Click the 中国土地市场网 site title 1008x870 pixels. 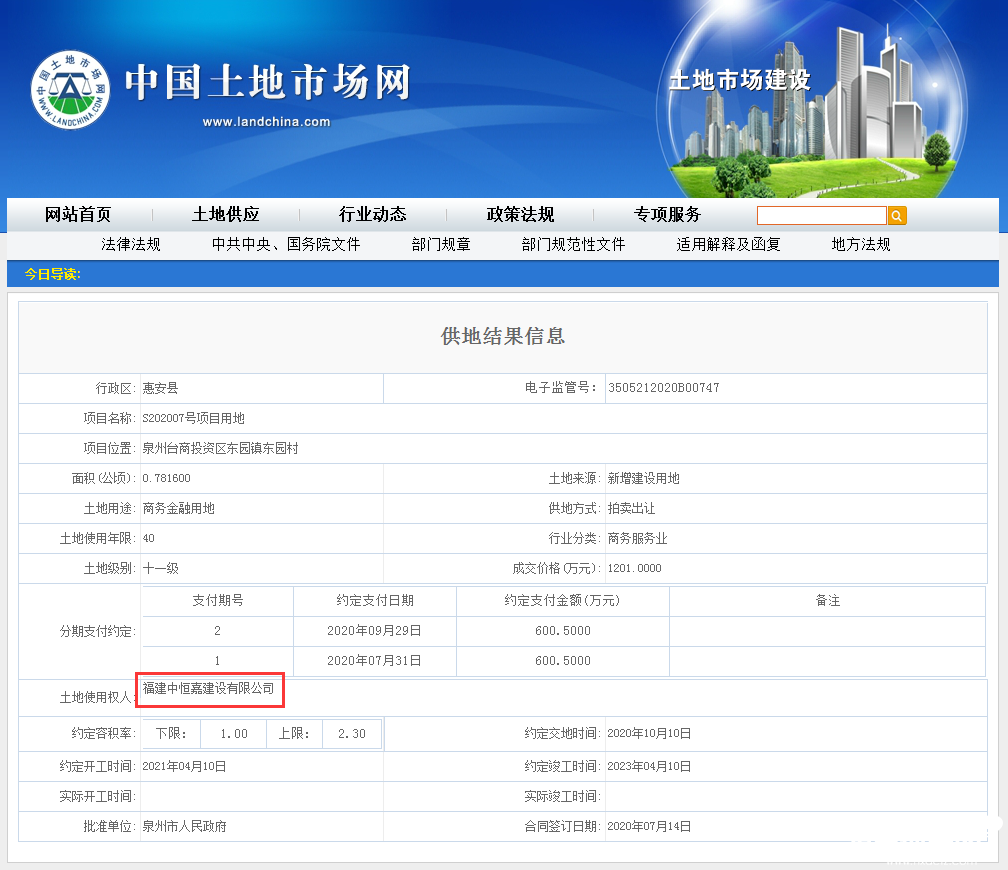point(267,83)
